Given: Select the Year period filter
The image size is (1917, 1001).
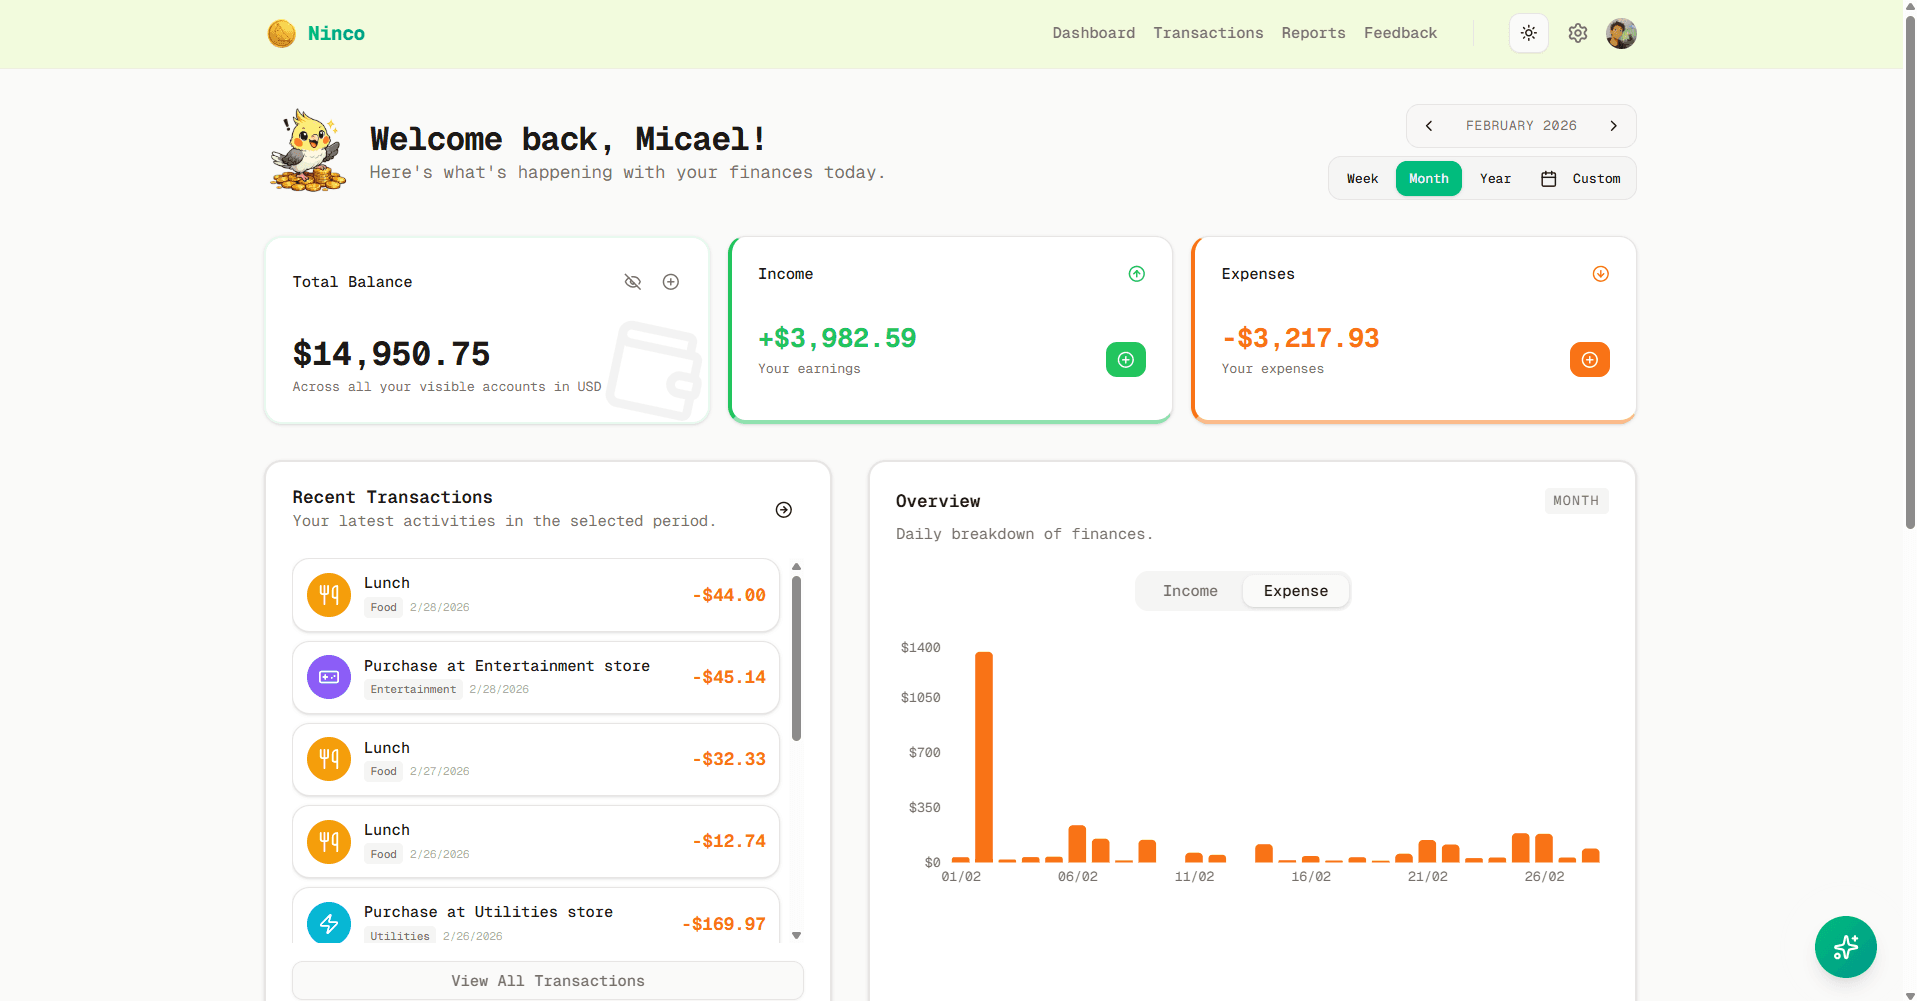Looking at the screenshot, I should pyautogui.click(x=1494, y=178).
